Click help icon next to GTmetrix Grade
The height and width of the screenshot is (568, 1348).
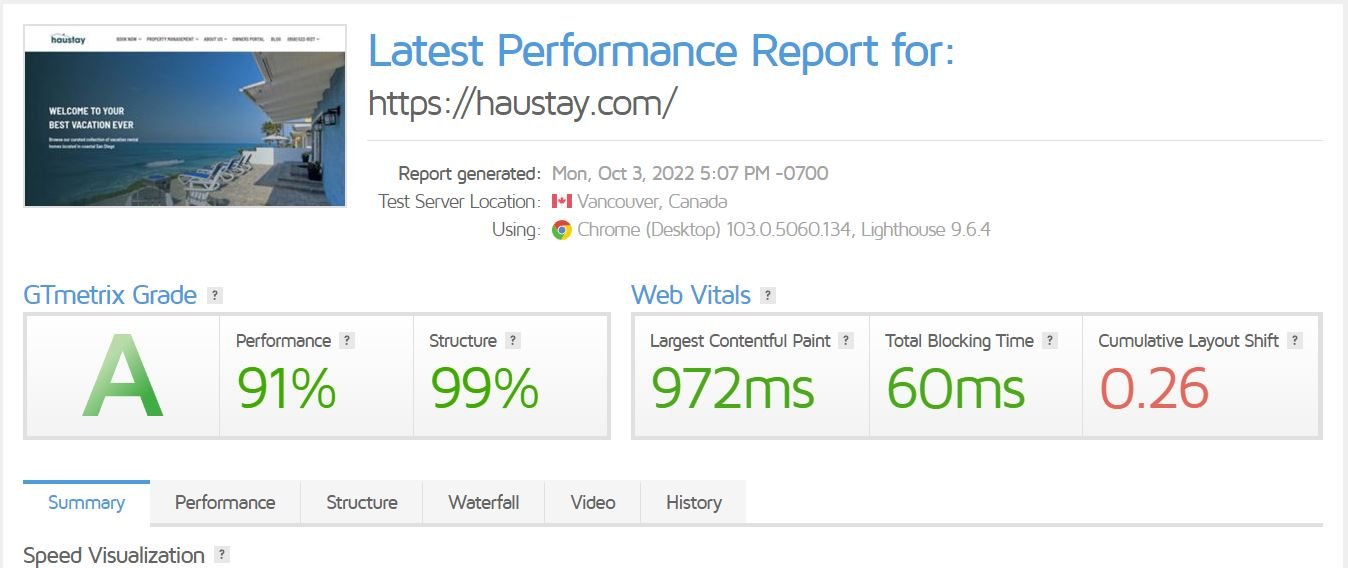coord(214,296)
